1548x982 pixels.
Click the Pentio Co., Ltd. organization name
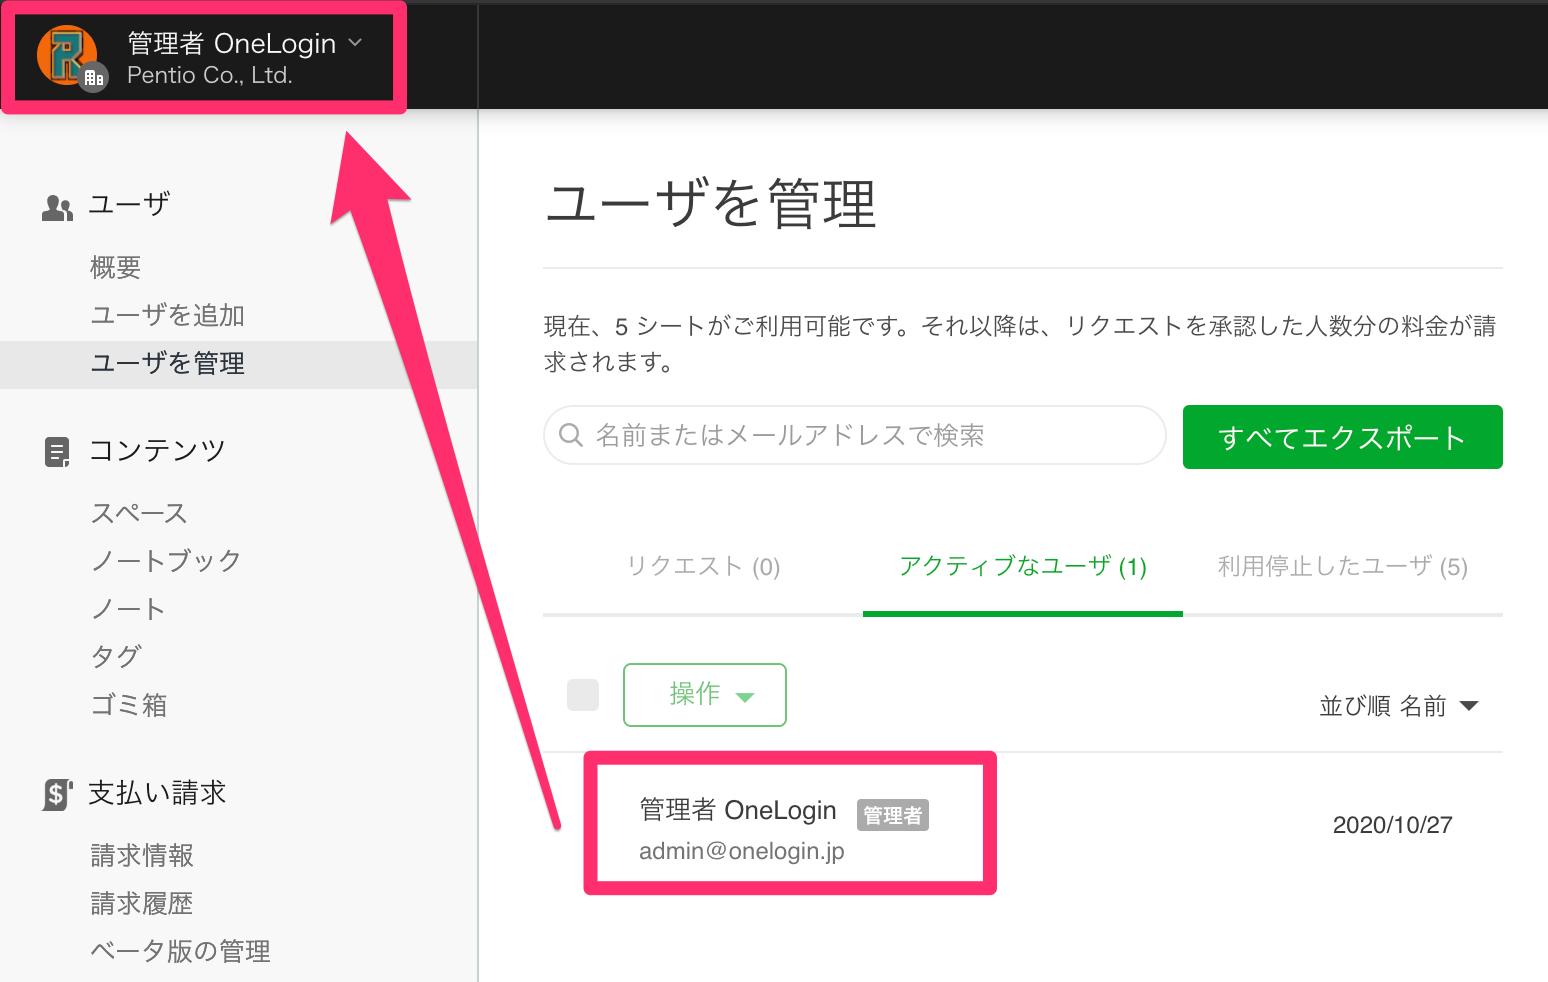click(210, 76)
